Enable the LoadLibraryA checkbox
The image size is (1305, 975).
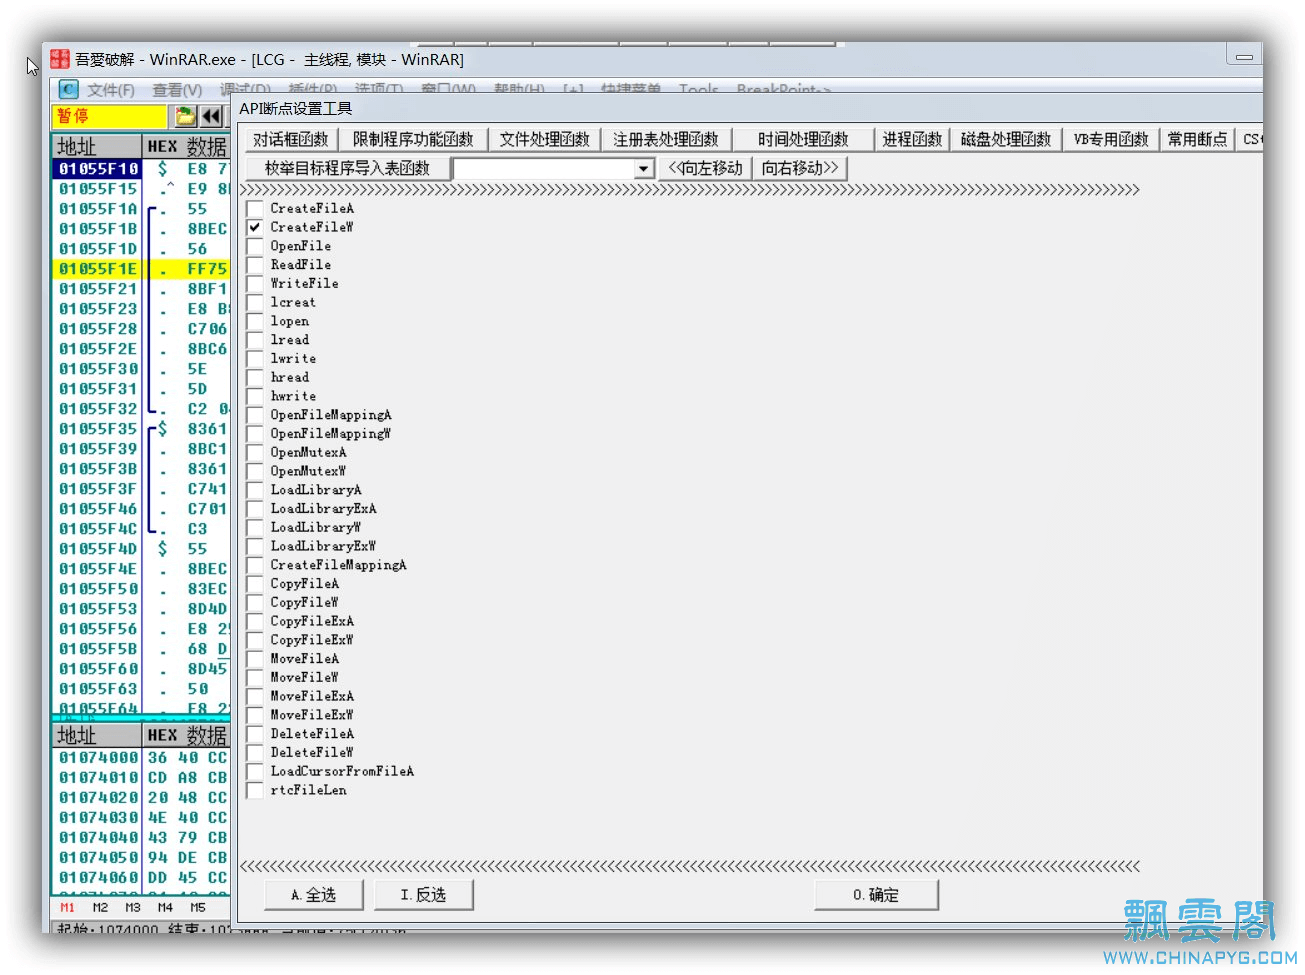click(255, 490)
